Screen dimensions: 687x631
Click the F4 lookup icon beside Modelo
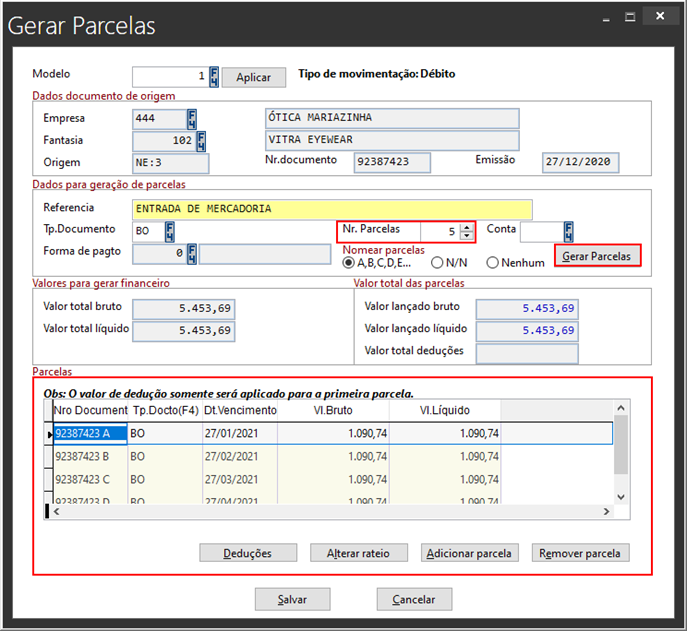(x=213, y=77)
